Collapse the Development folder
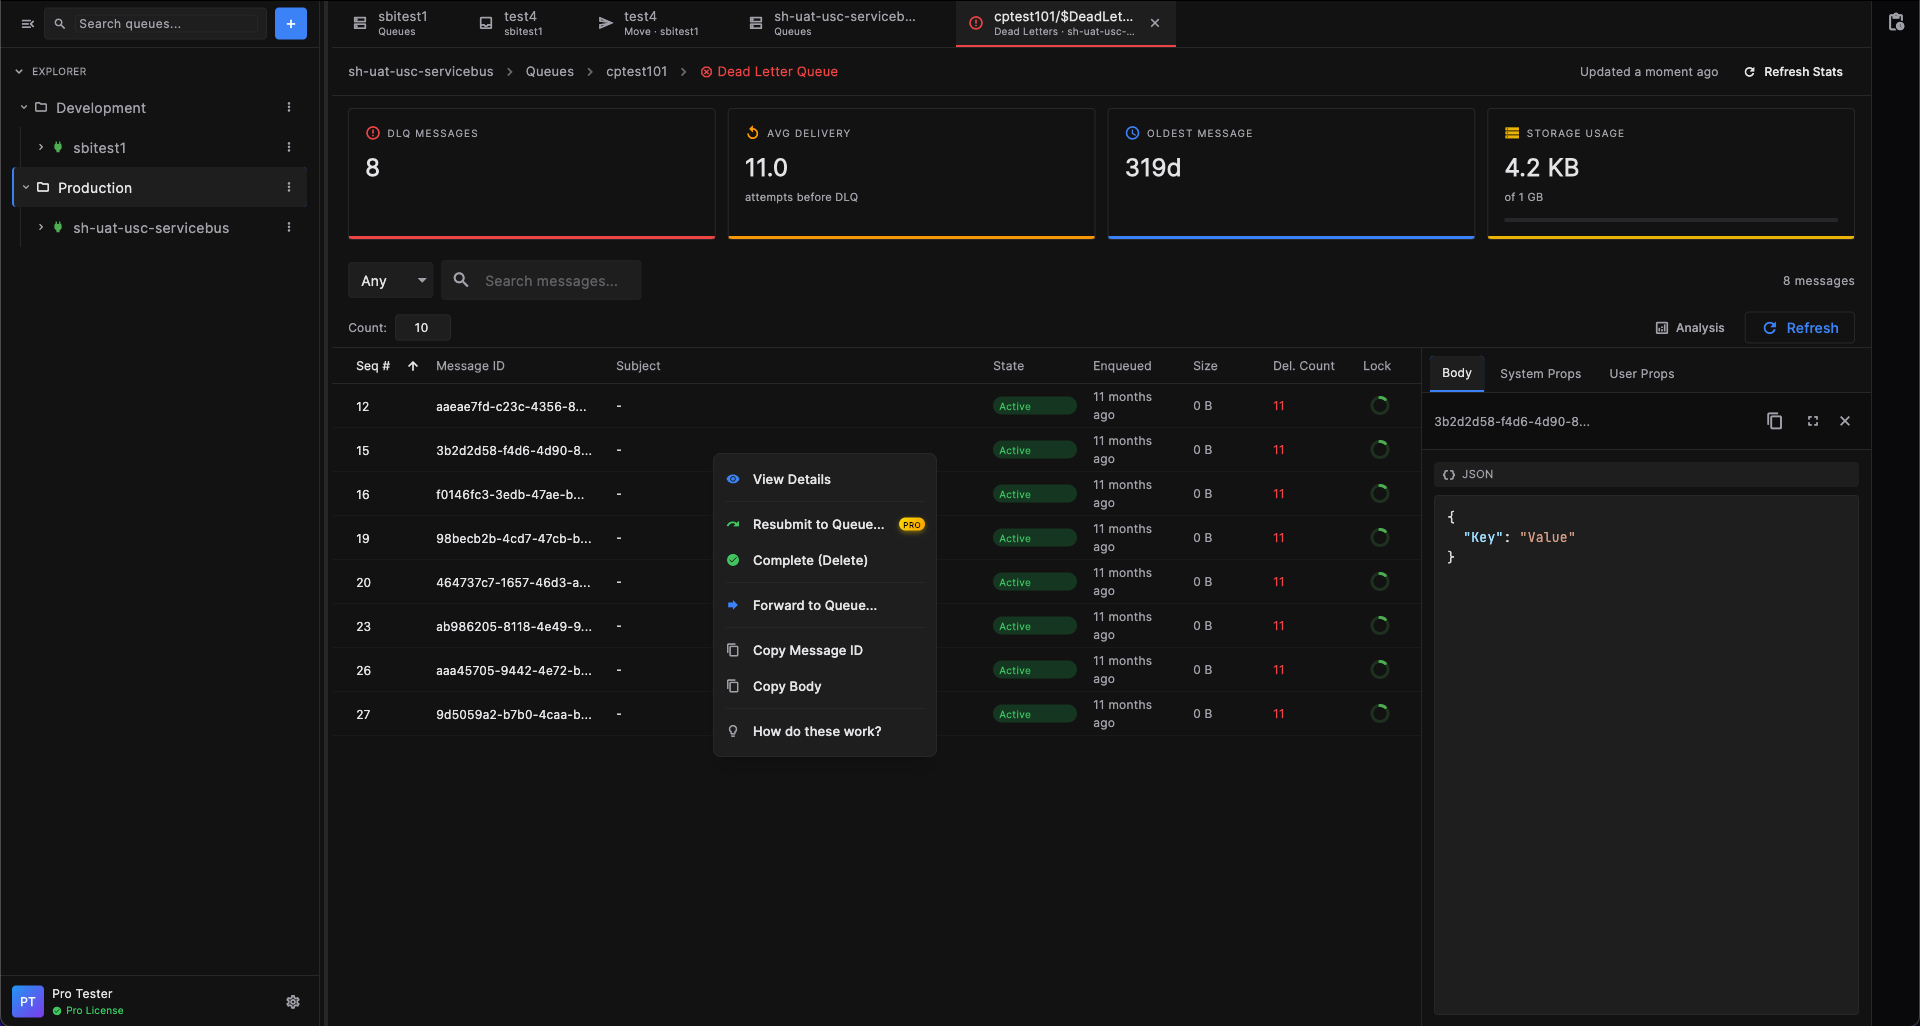The image size is (1920, 1026). coord(24,107)
